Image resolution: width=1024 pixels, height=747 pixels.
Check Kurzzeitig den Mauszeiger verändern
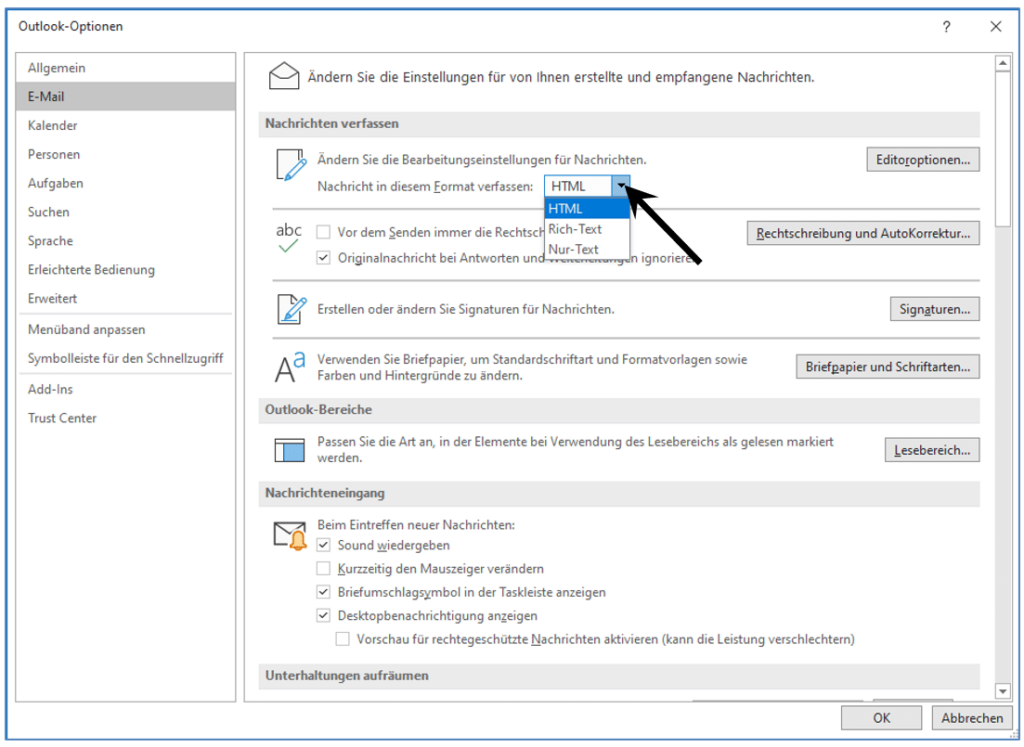[323, 568]
